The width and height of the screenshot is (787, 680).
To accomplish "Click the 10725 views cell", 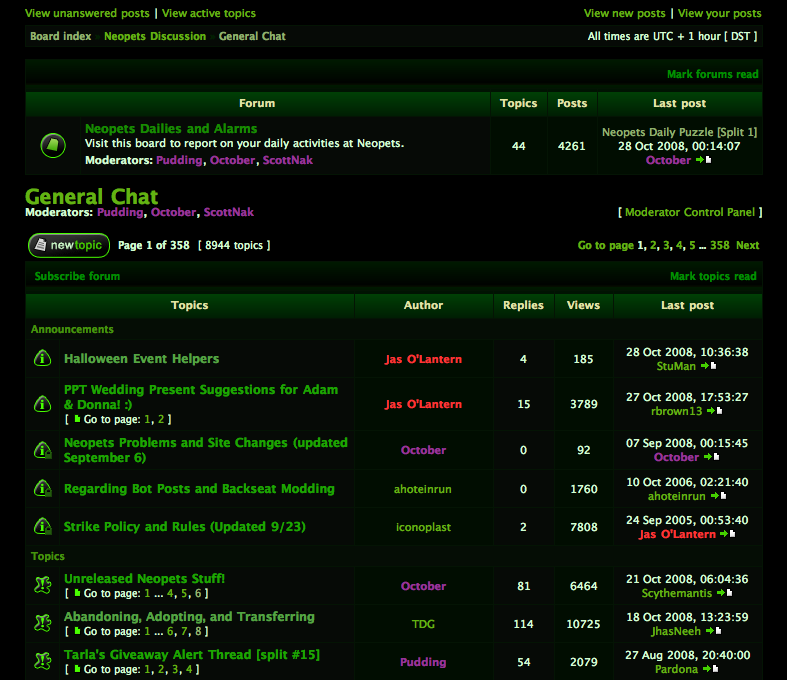I will tap(583, 624).
